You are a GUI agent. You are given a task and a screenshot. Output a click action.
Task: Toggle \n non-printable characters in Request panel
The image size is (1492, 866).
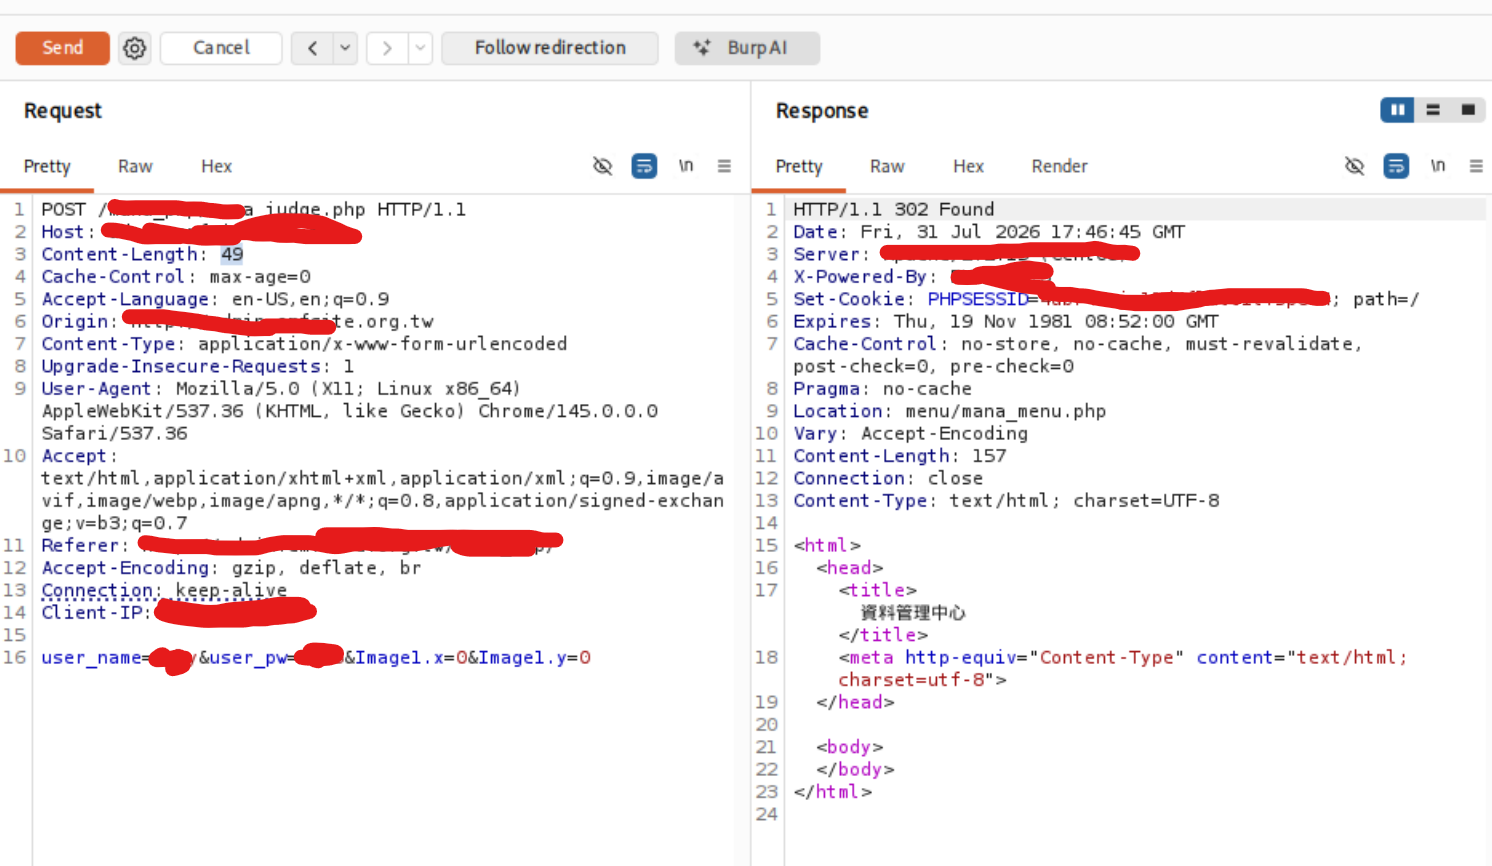pyautogui.click(x=686, y=166)
